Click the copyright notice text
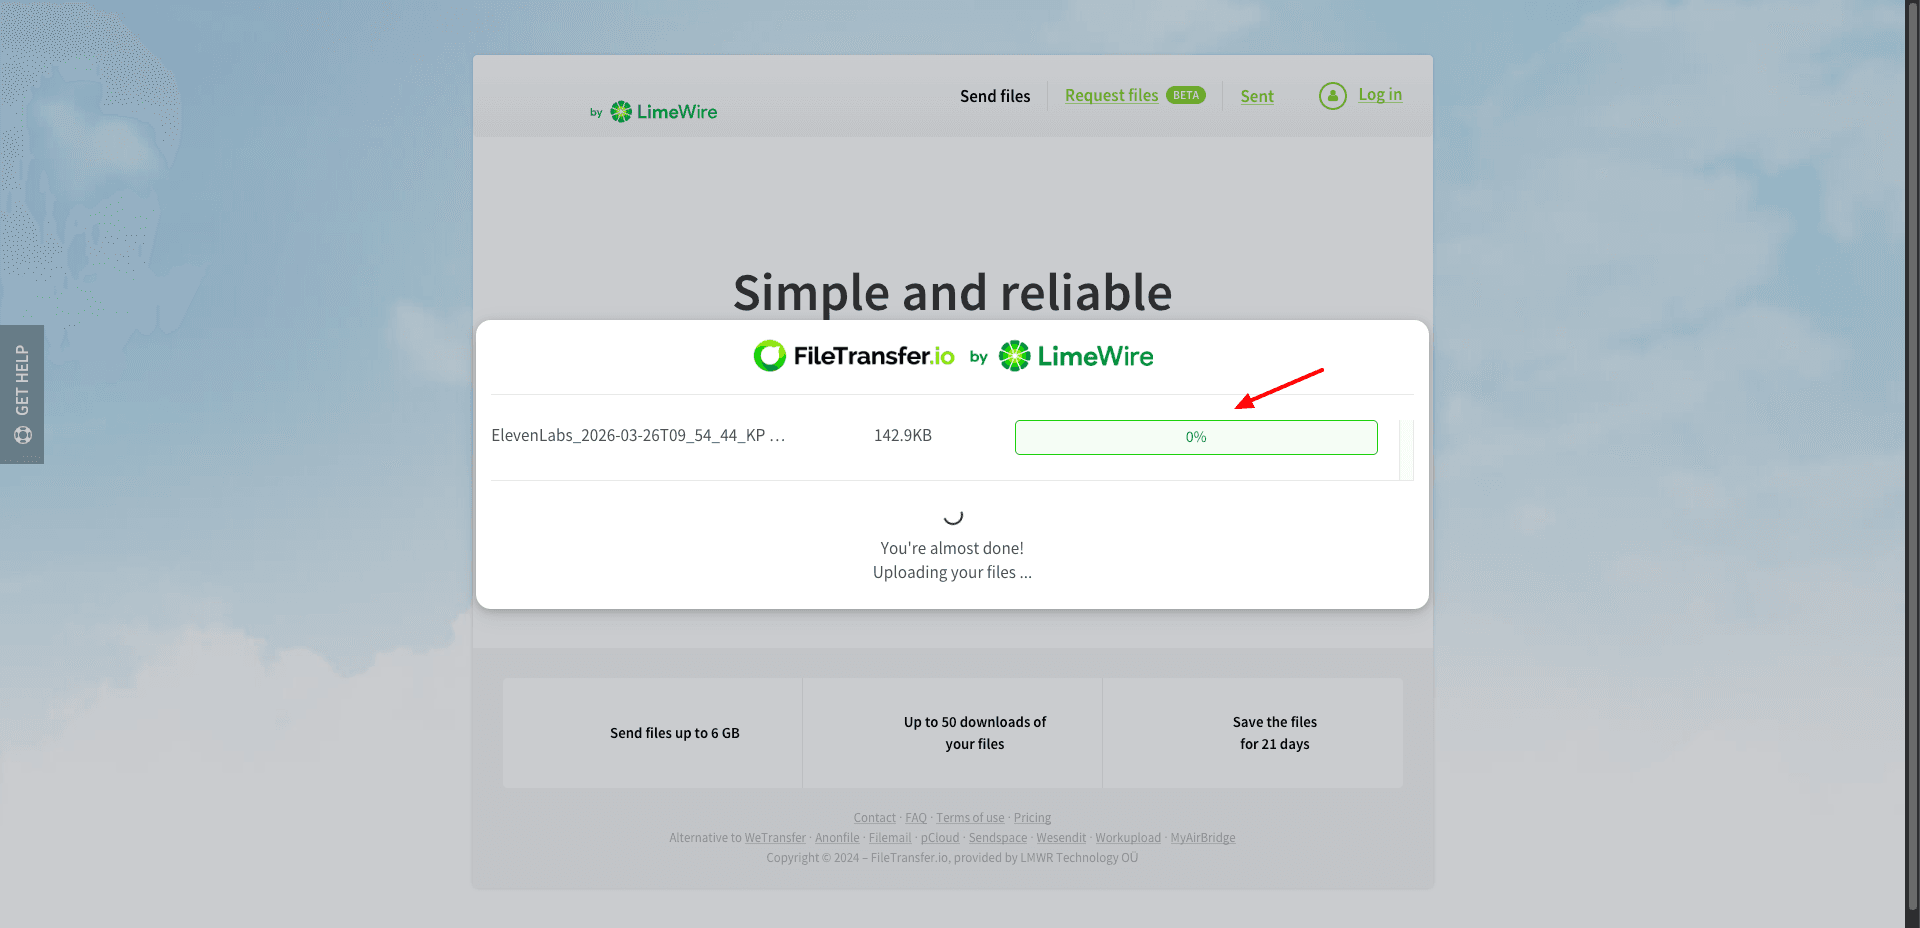The image size is (1920, 928). tap(952, 858)
